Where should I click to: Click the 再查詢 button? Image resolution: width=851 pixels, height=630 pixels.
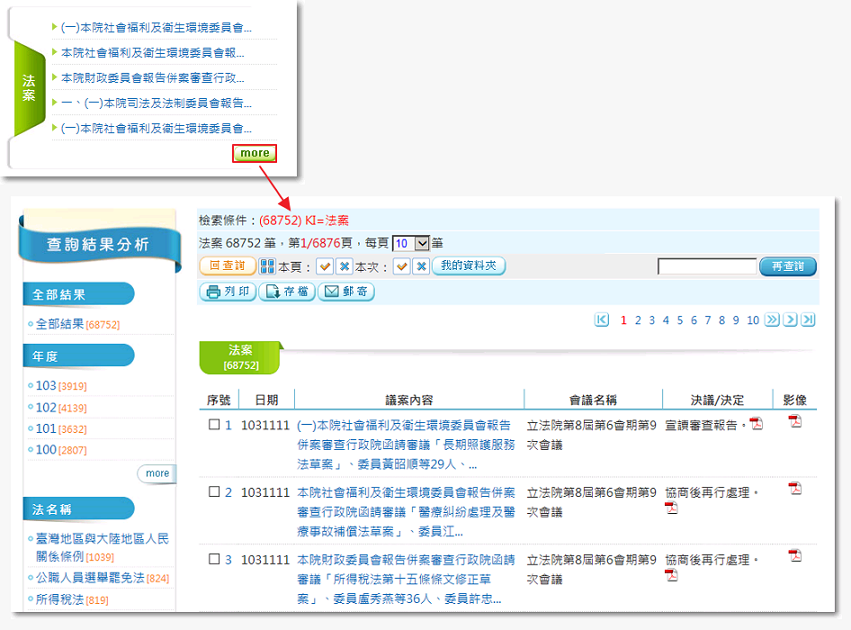788,267
